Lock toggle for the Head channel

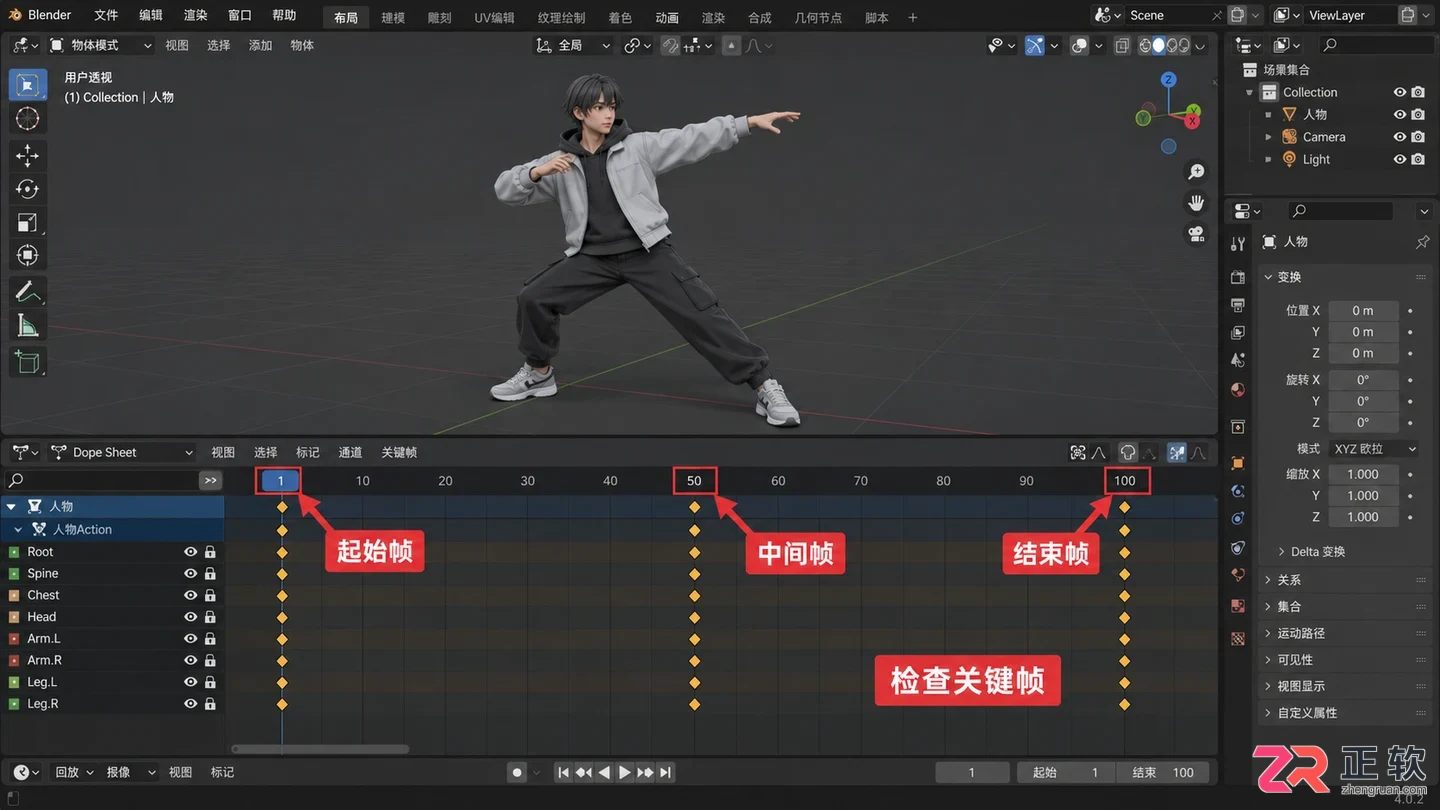click(210, 617)
